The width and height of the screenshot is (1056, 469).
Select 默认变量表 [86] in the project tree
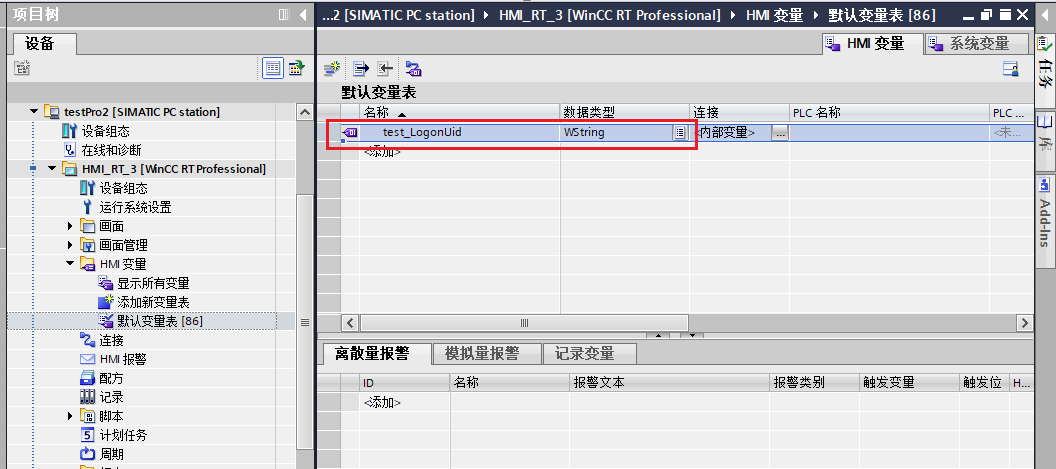(160, 321)
